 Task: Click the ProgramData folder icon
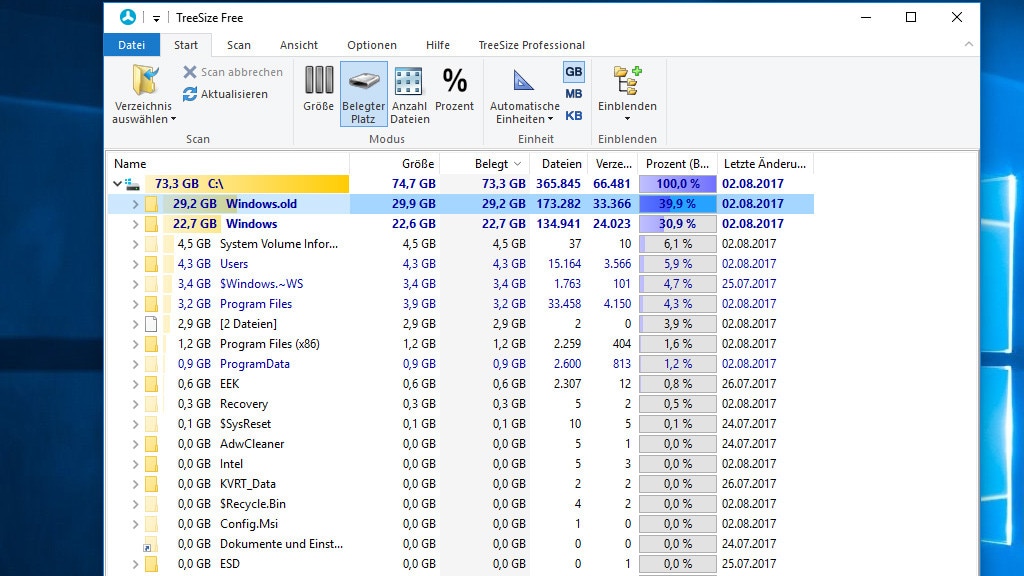151,364
